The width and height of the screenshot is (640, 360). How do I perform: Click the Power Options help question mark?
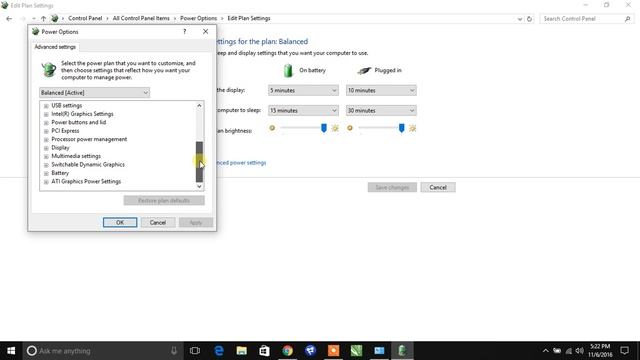click(184, 31)
